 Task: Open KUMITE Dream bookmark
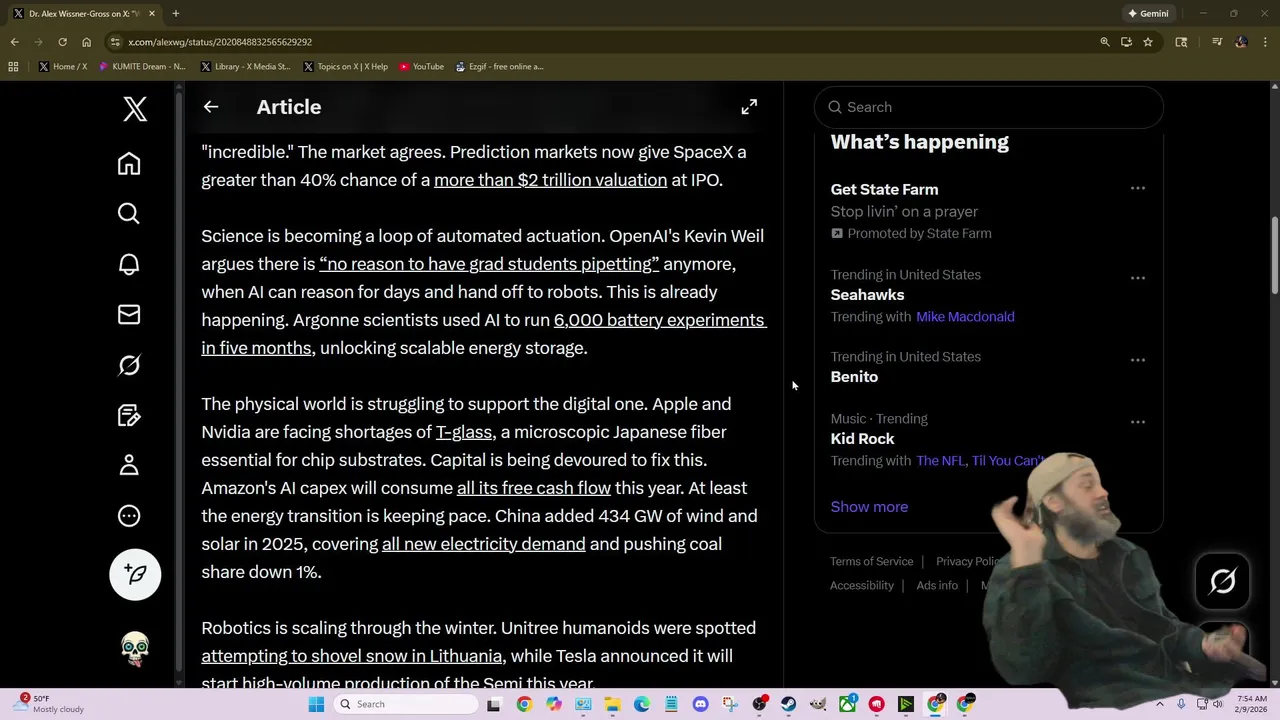tap(142, 67)
